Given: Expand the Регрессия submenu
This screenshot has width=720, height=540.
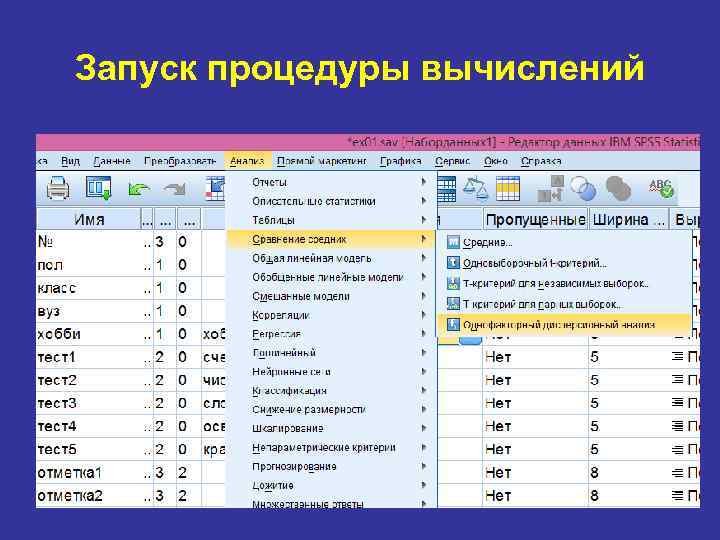Looking at the screenshot, I should (331, 334).
